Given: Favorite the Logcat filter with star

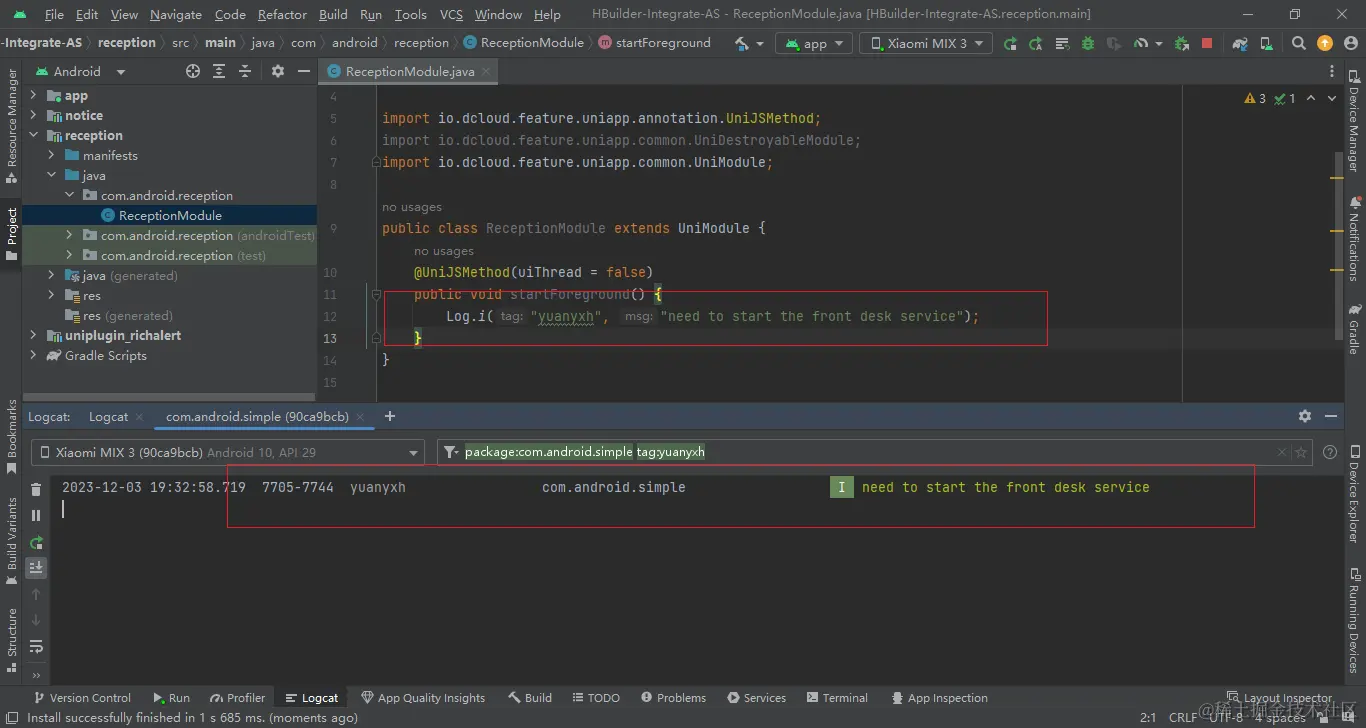Looking at the screenshot, I should (x=1301, y=452).
